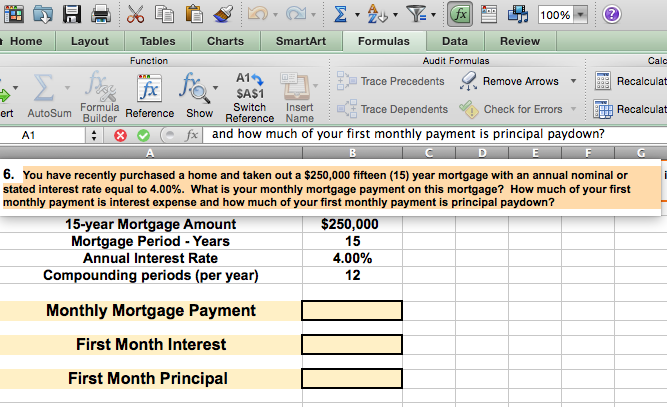Open Help with the purple question mark
The width and height of the screenshot is (667, 407).
[x=611, y=14]
